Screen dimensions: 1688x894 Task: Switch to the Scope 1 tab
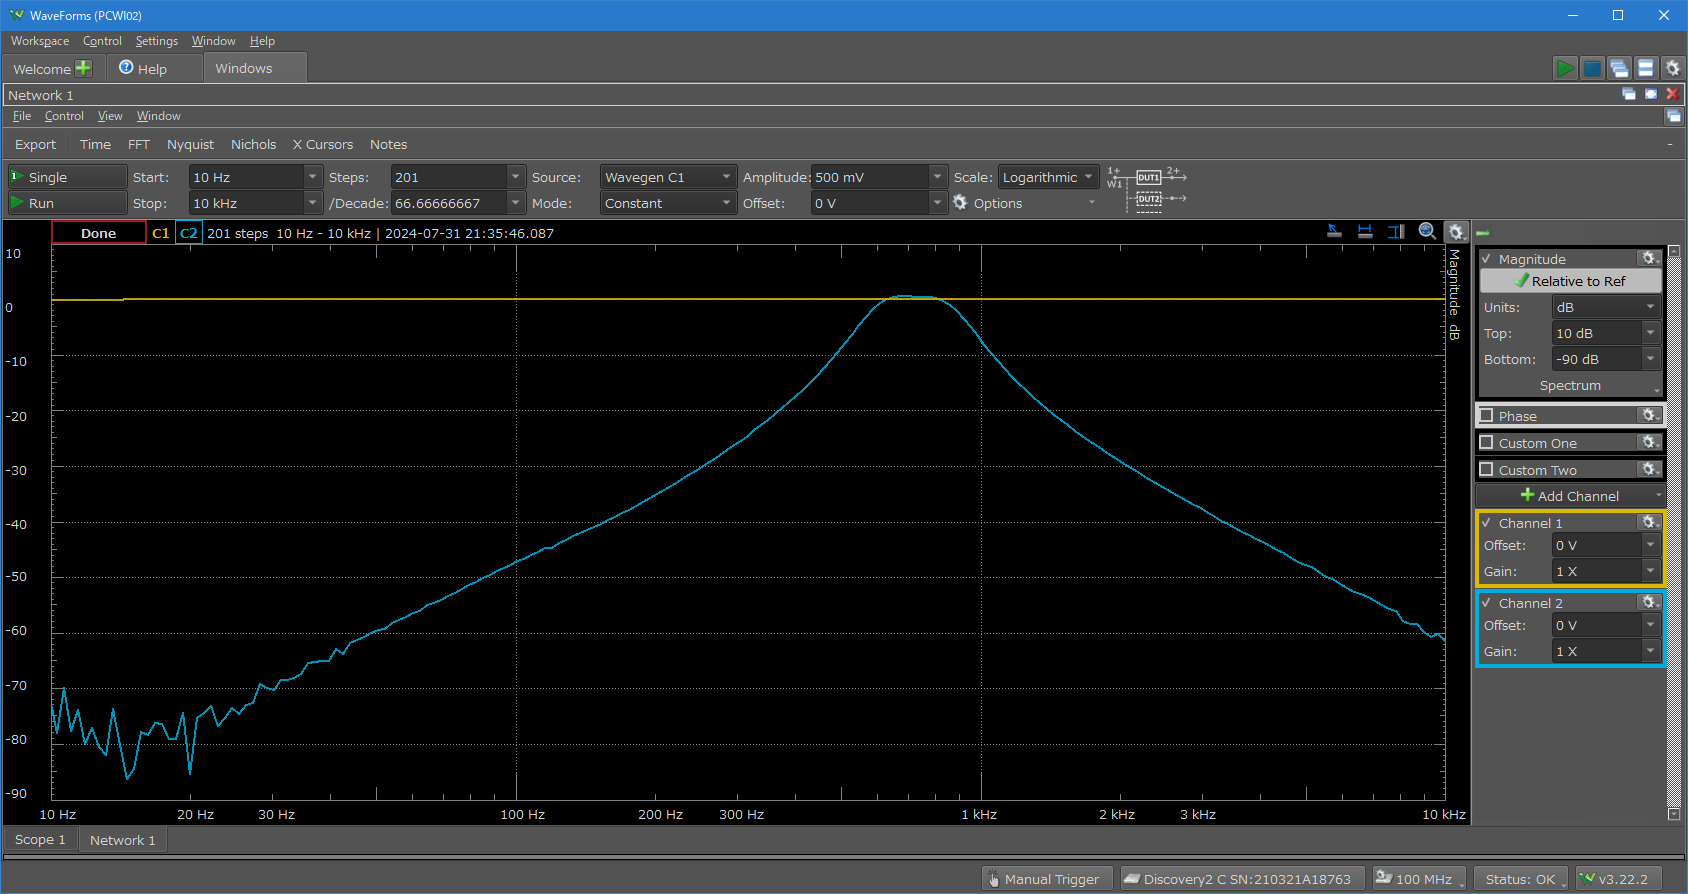[x=40, y=840]
